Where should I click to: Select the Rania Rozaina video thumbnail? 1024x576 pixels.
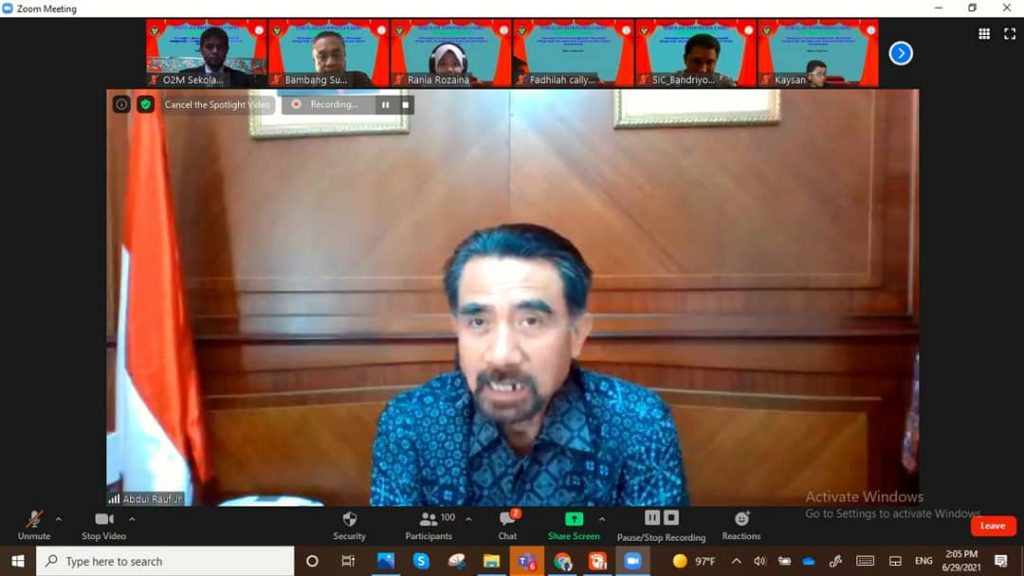pyautogui.click(x=451, y=53)
